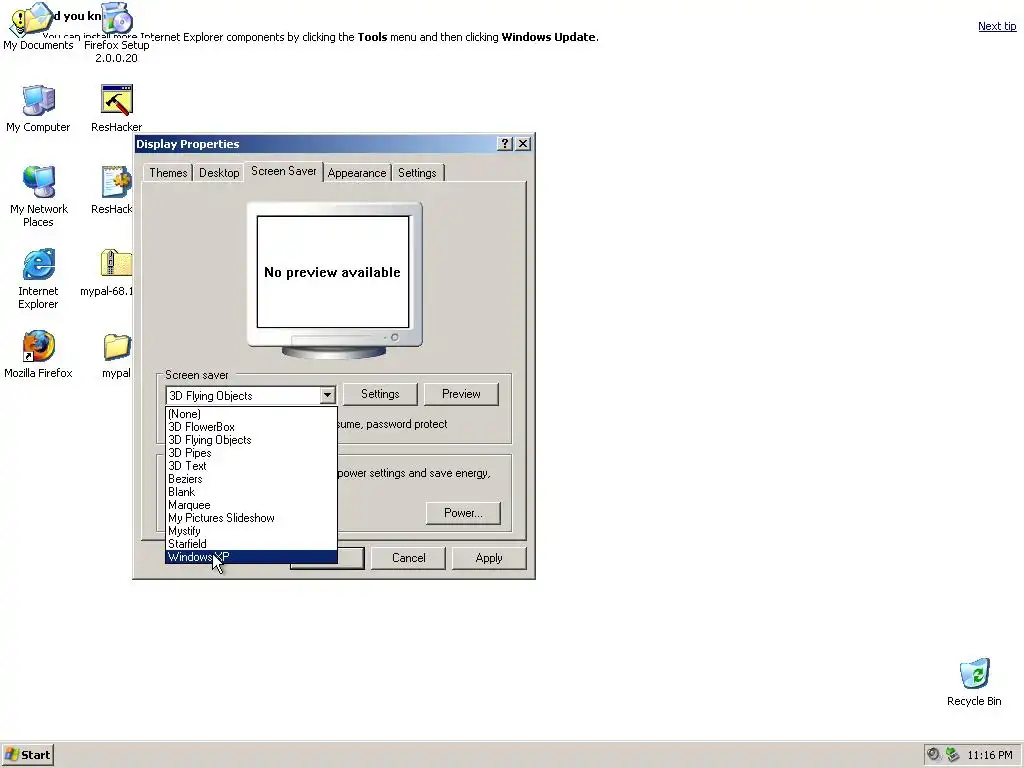The height and width of the screenshot is (768, 1024).
Task: Choose 3D Text screen saver
Action: pyautogui.click(x=251, y=466)
